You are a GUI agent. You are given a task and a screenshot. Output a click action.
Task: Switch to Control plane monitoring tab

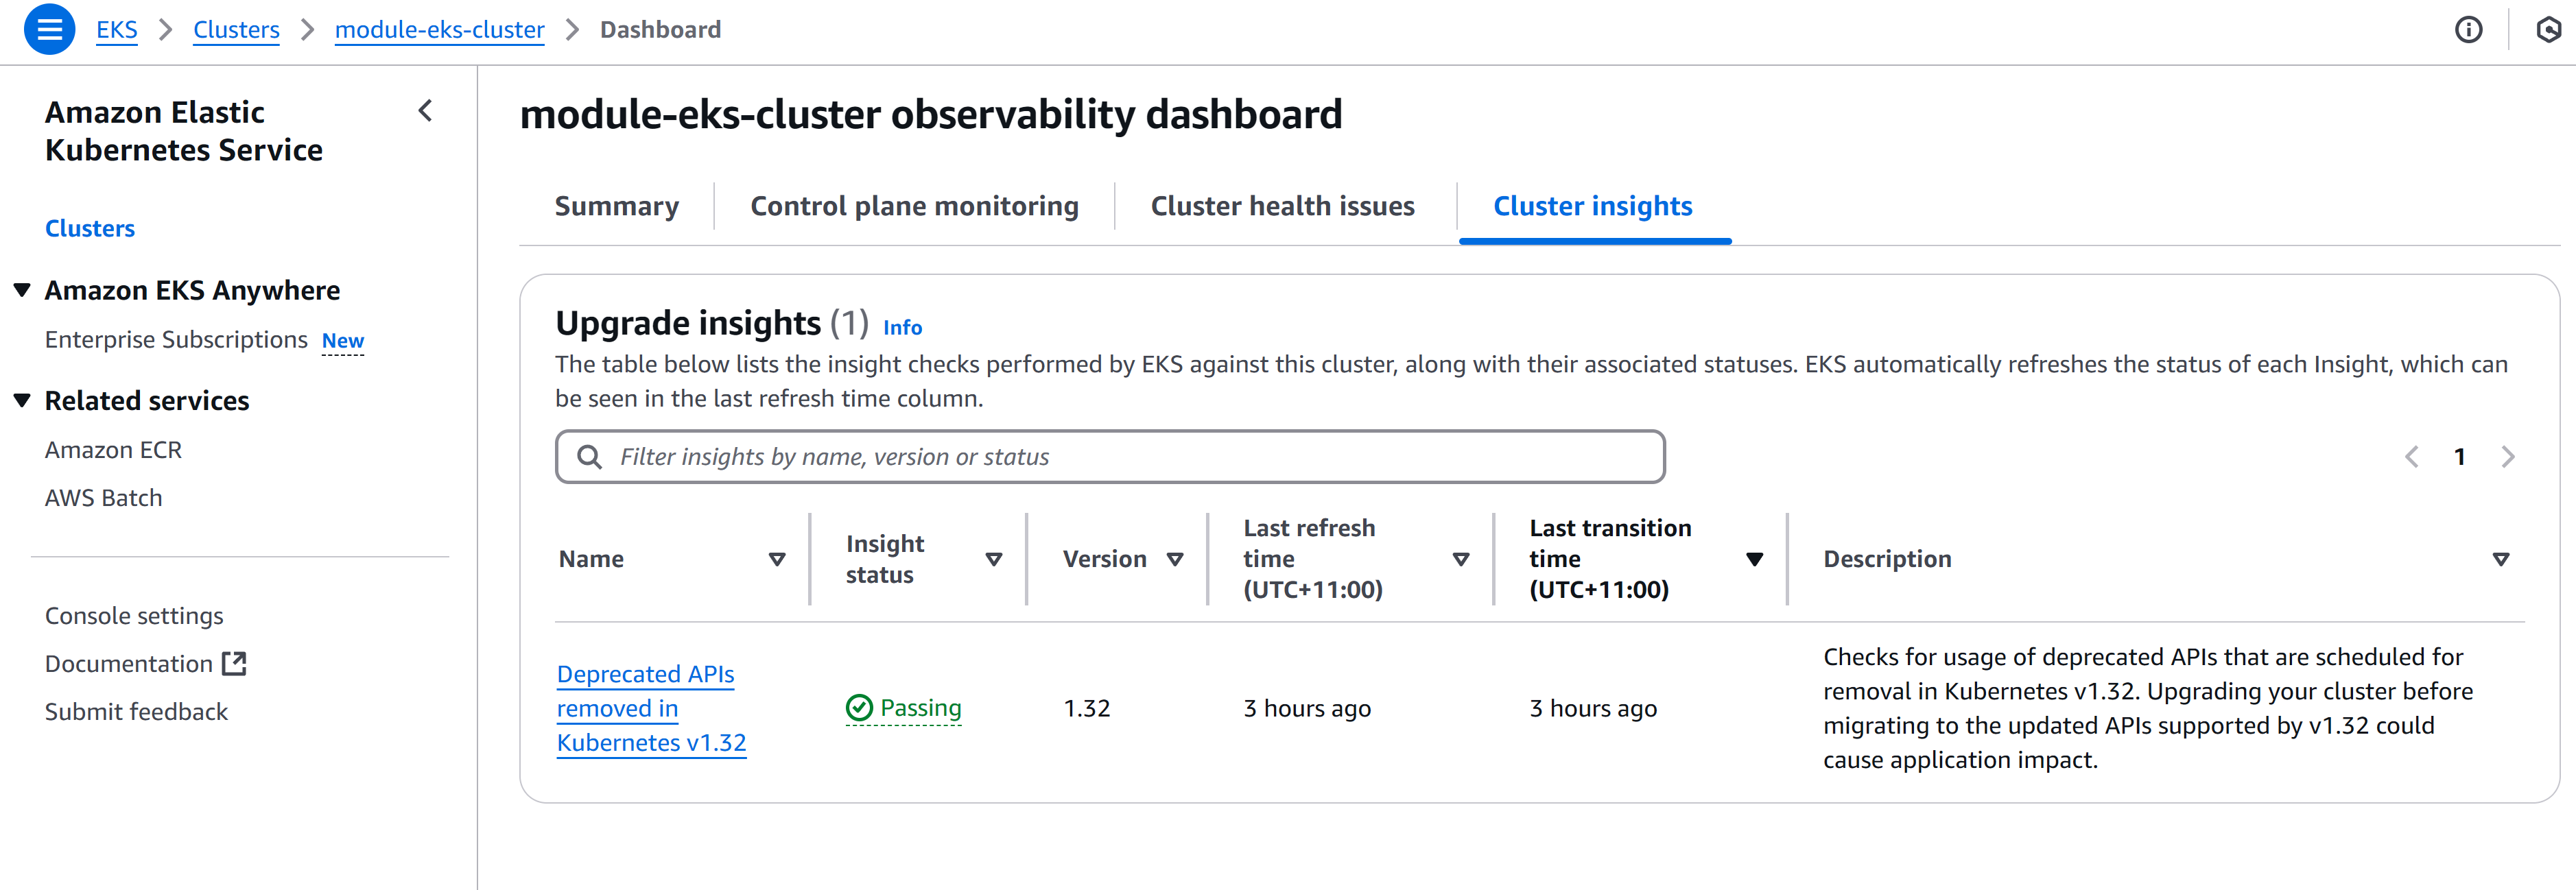[914, 206]
